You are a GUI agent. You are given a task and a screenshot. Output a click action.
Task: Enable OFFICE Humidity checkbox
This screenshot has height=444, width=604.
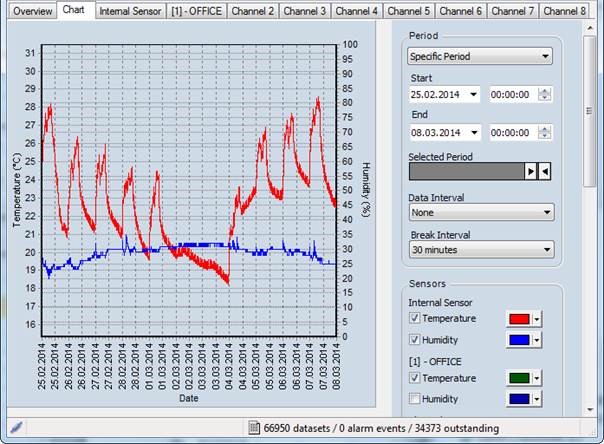coord(415,399)
